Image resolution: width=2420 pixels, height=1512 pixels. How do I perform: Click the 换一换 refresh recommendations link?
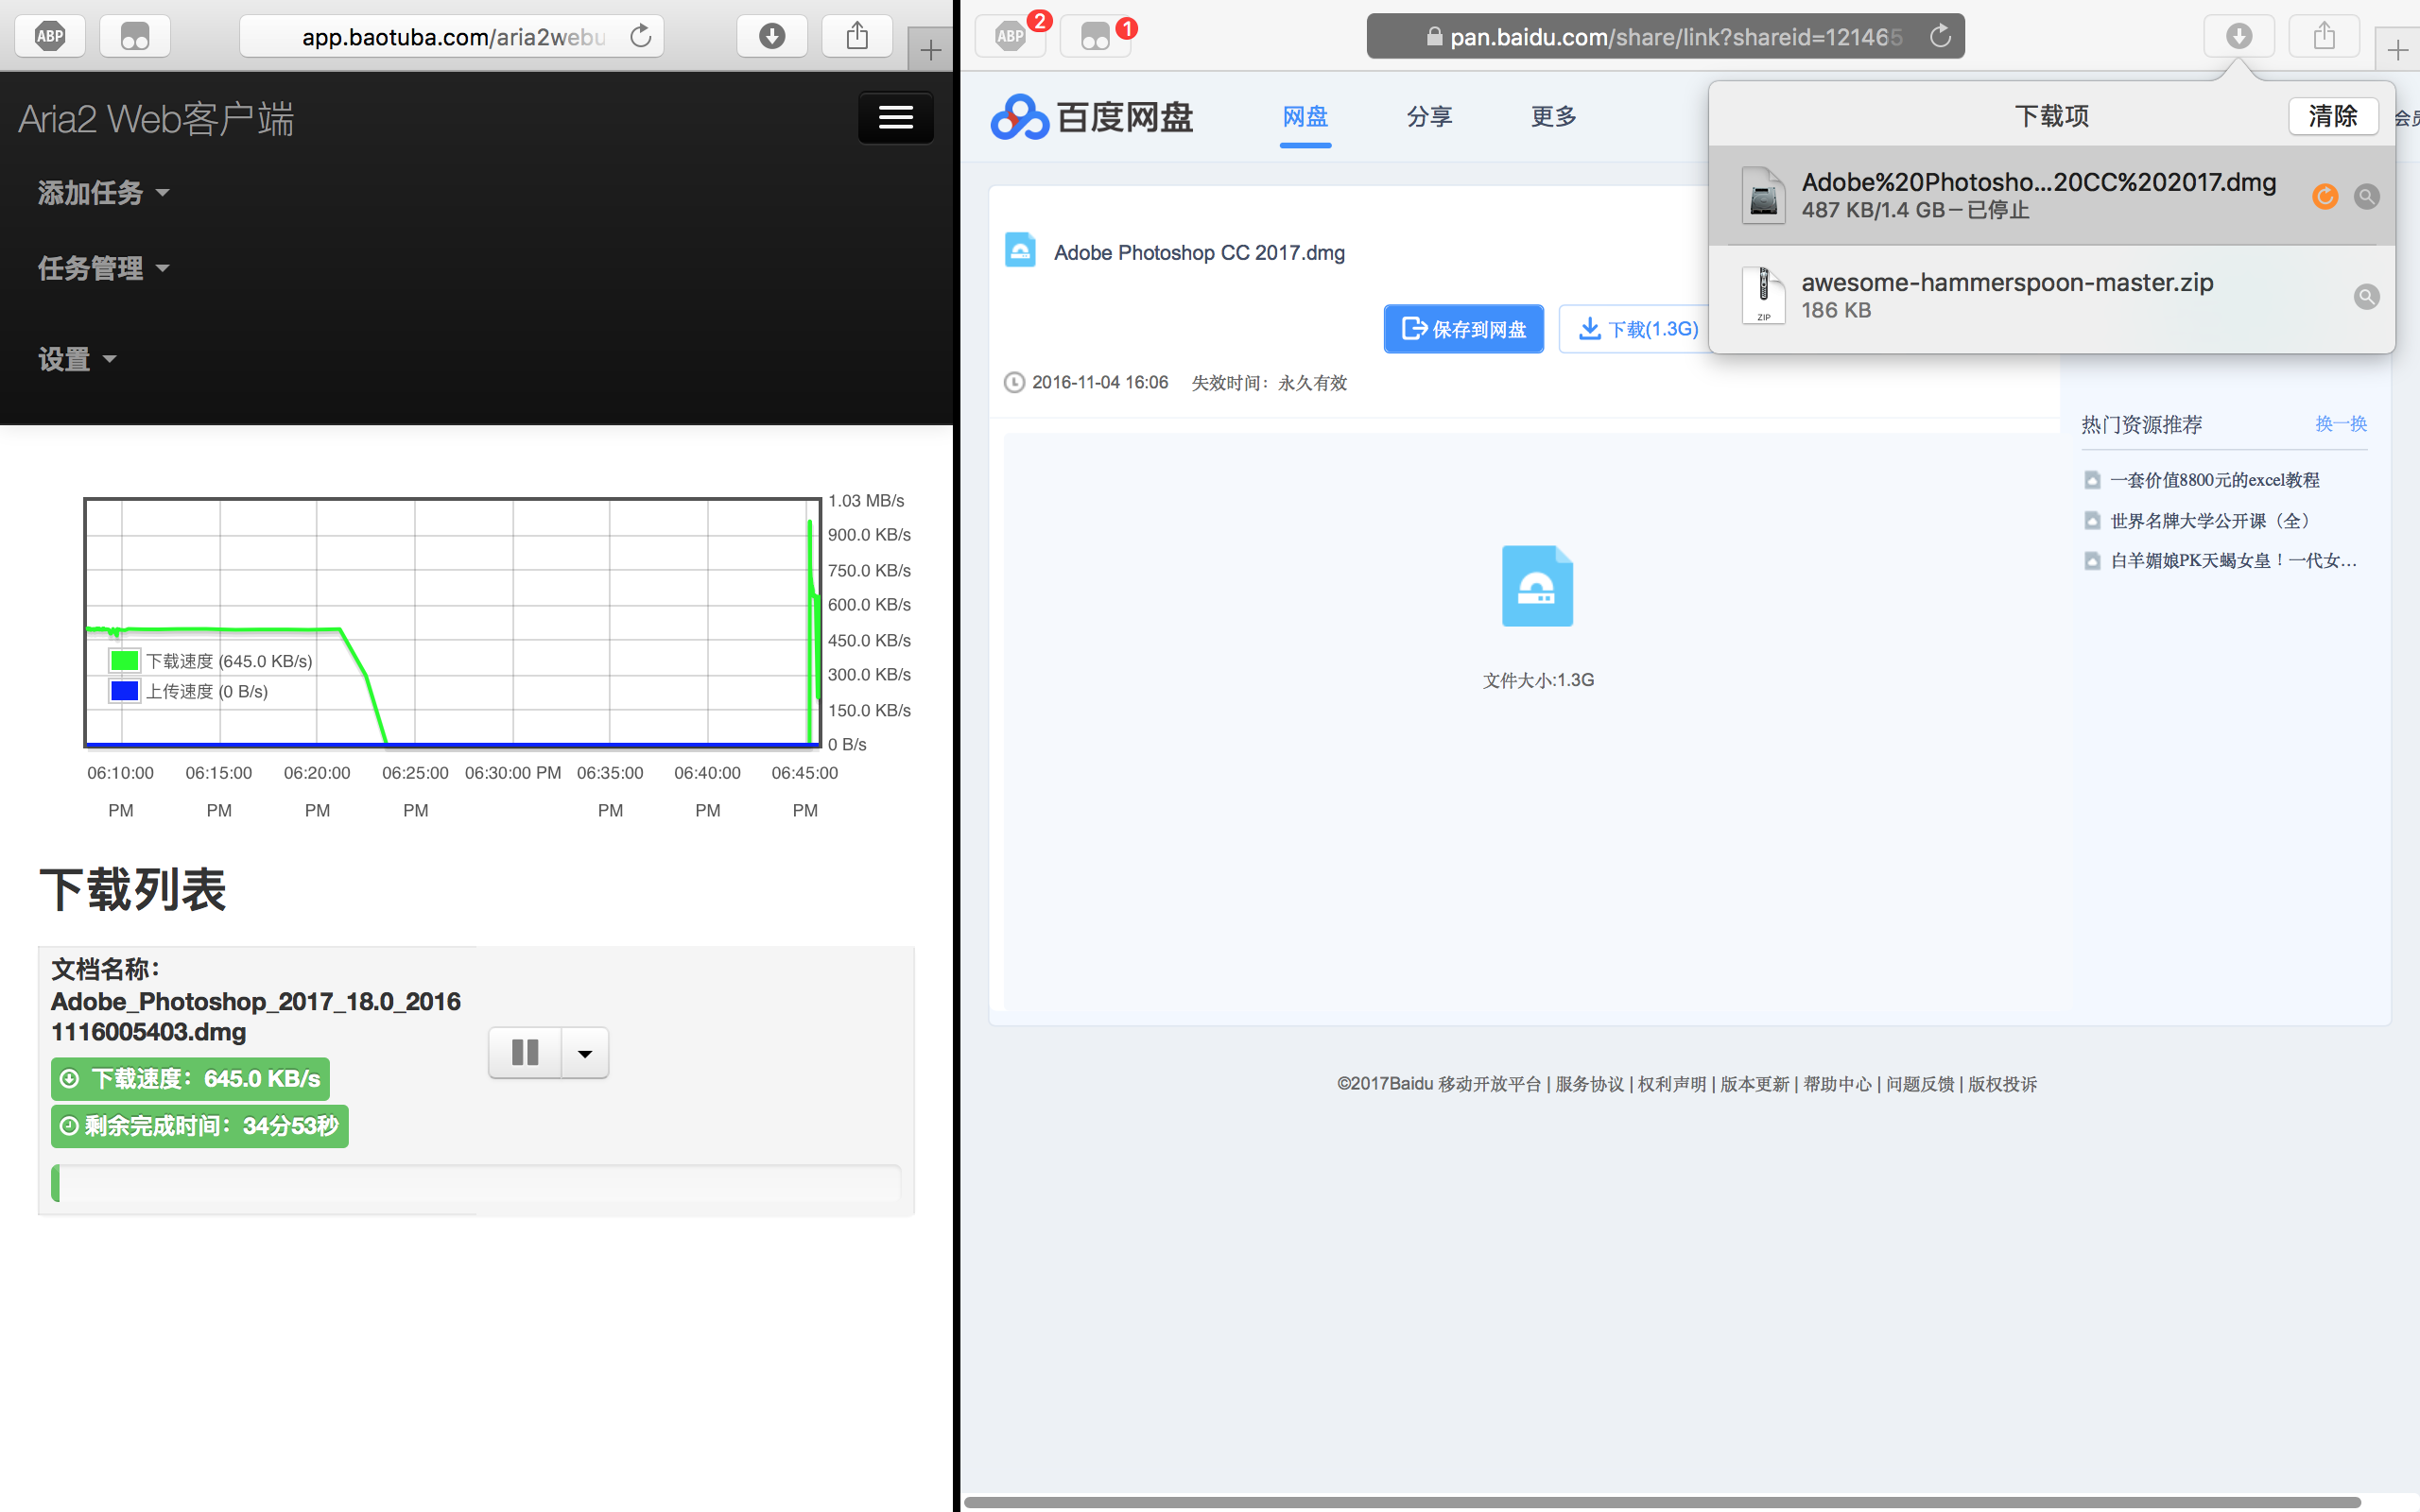[2340, 424]
